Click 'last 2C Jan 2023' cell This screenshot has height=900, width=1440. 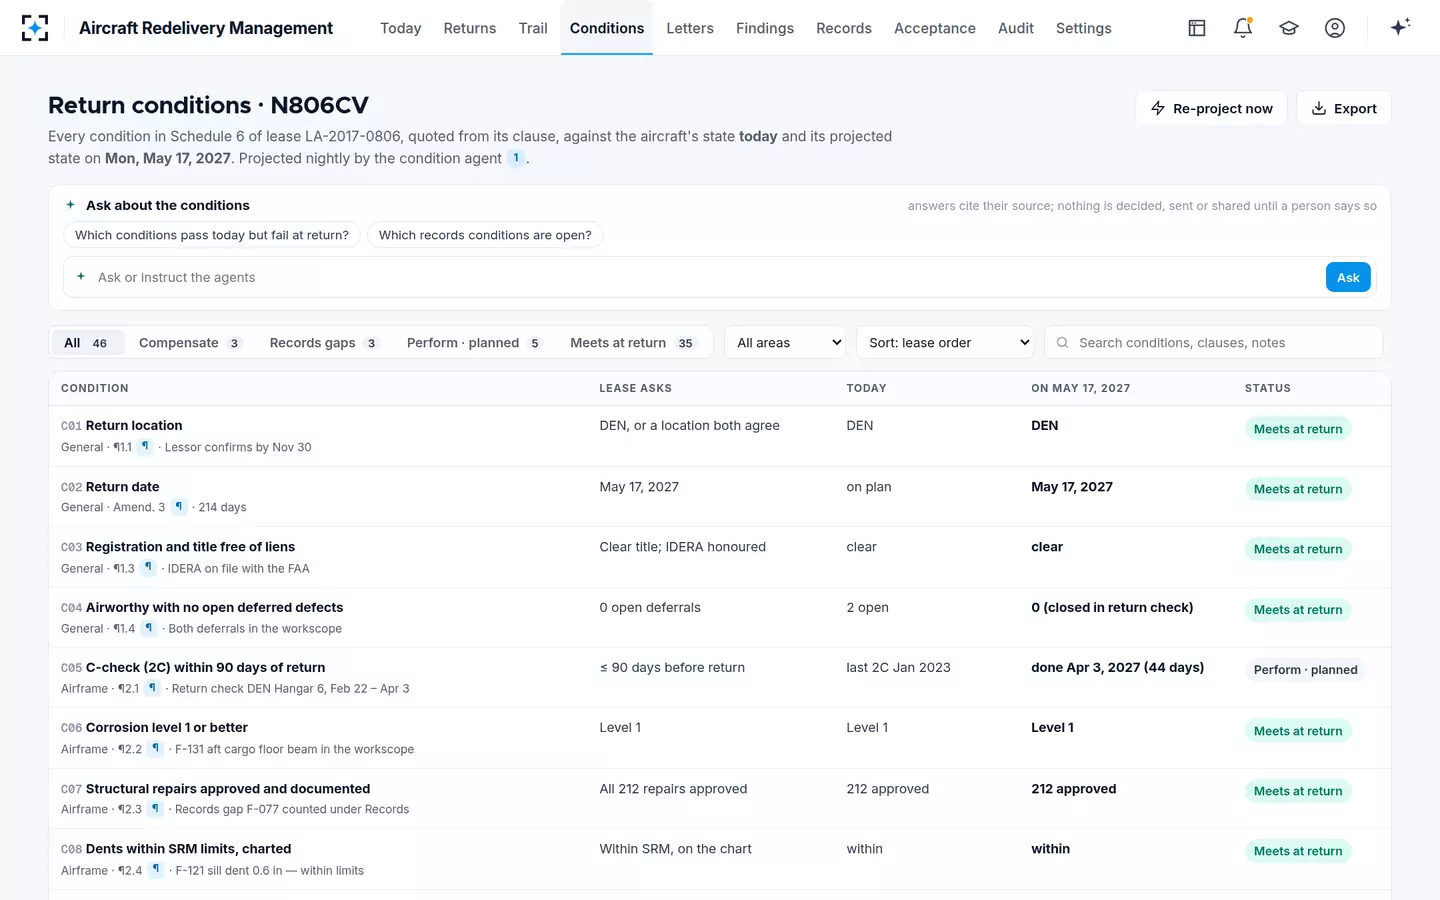click(x=898, y=667)
